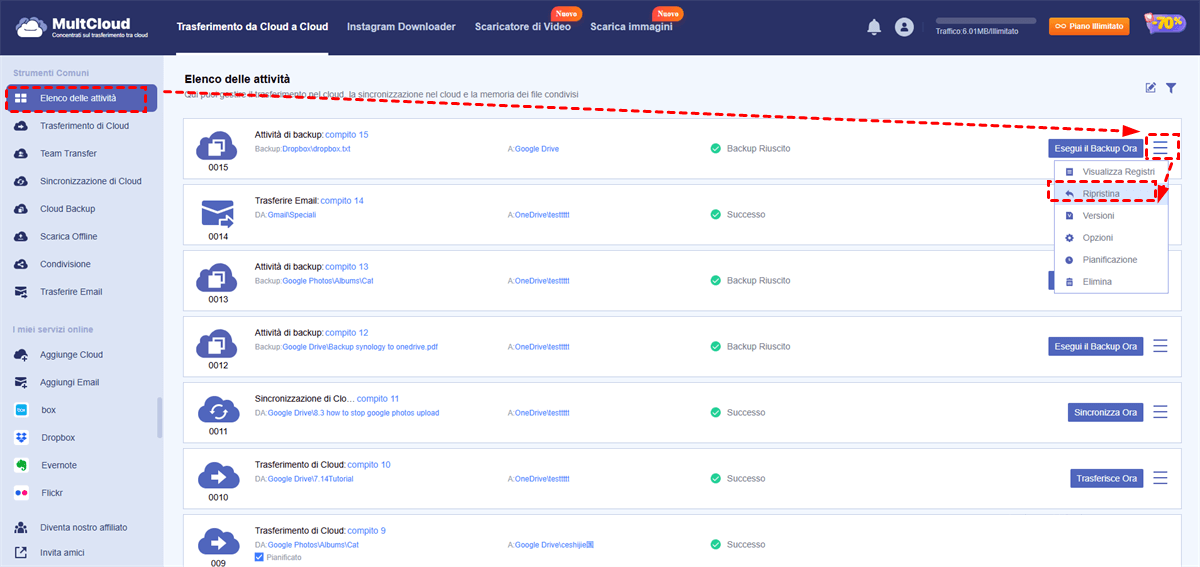
Task: Switch to Scarica immagini tab
Action: 631,27
